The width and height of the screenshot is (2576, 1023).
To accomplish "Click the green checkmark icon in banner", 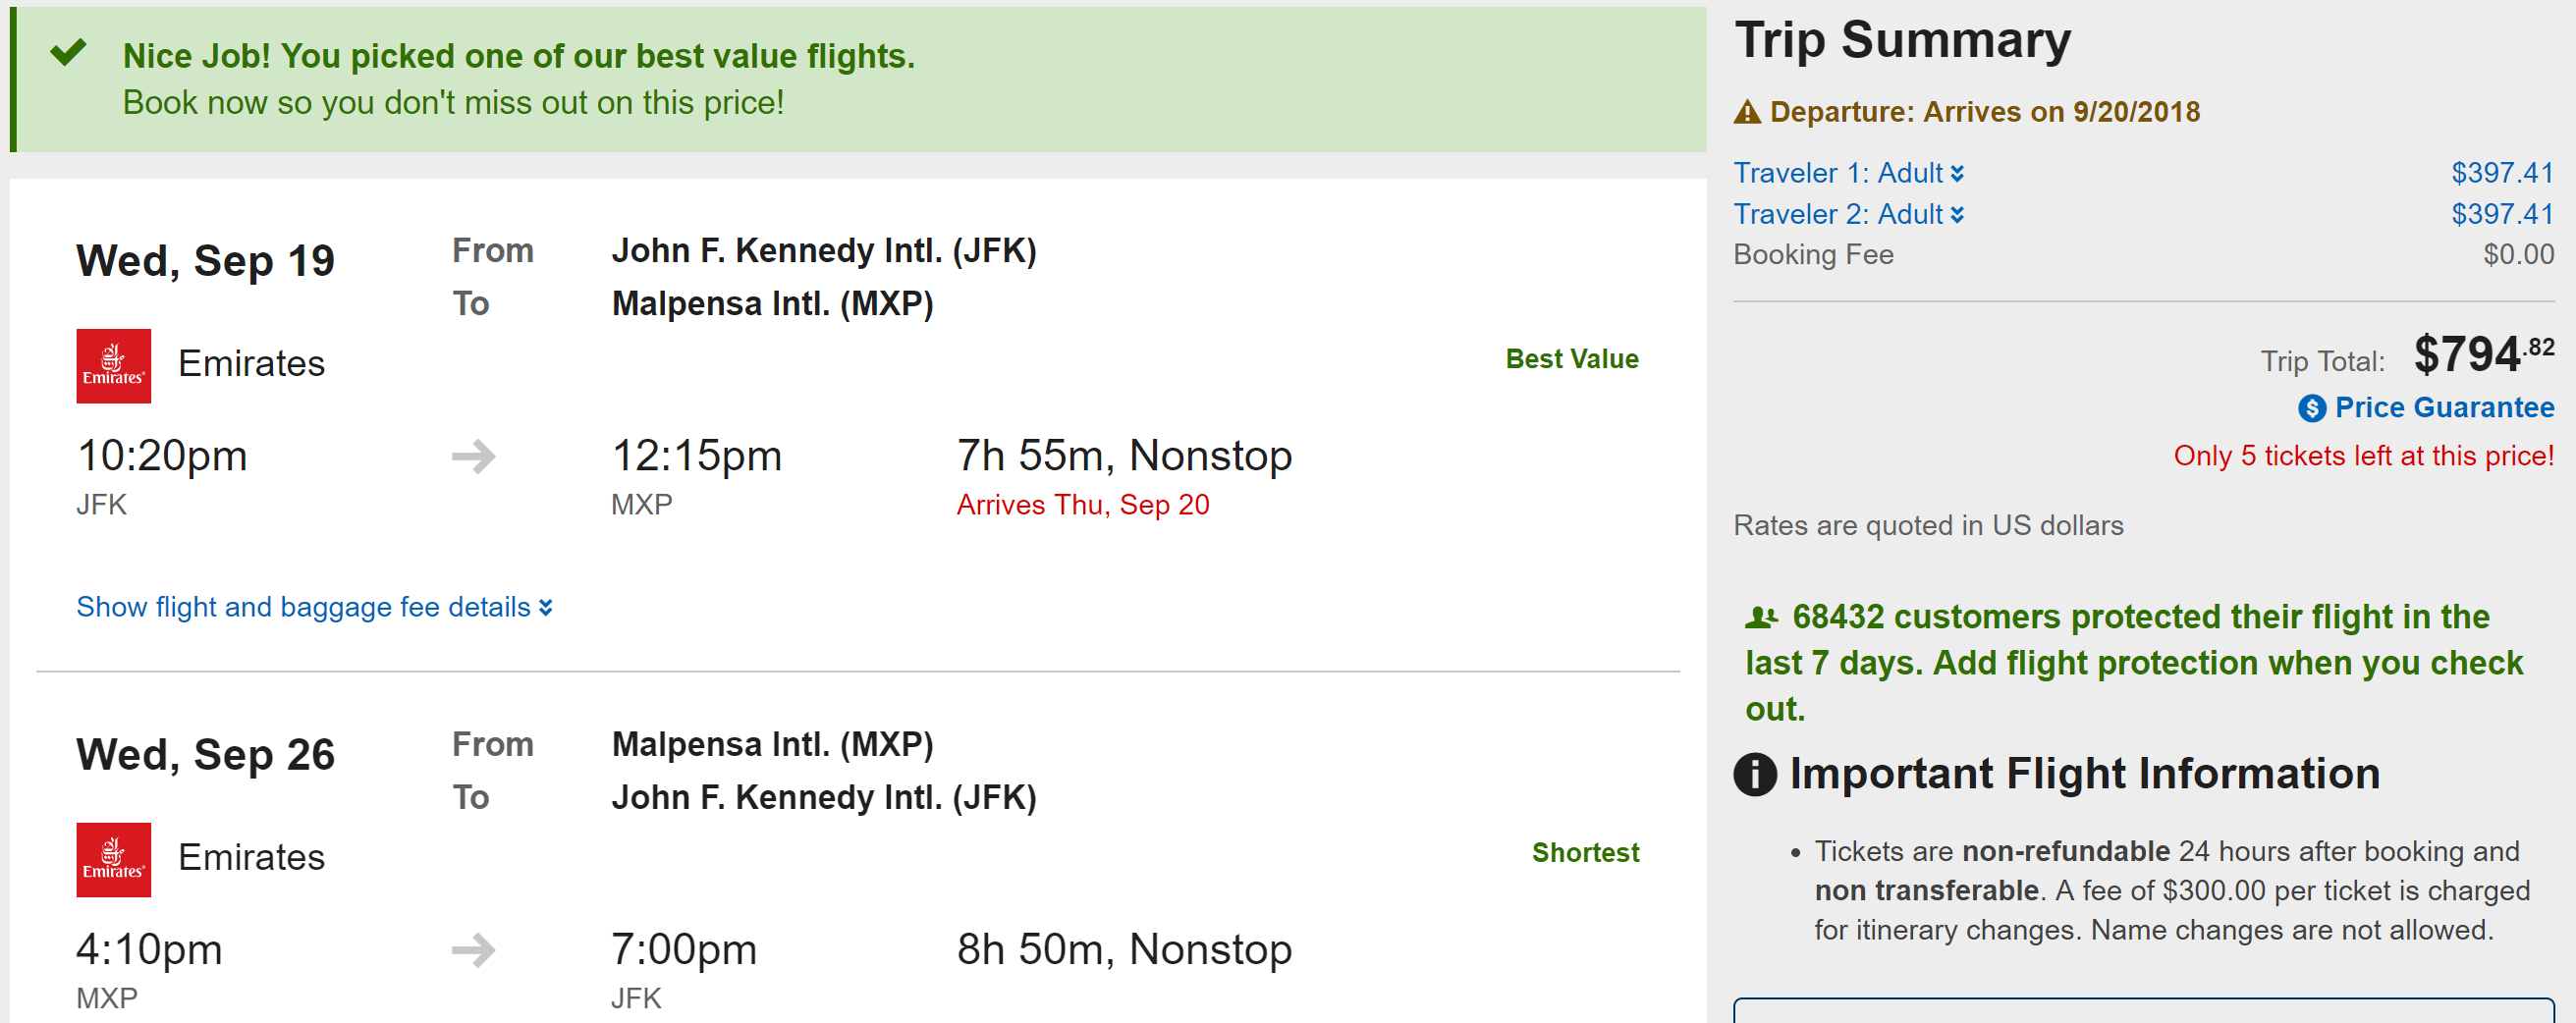I will pyautogui.click(x=68, y=52).
